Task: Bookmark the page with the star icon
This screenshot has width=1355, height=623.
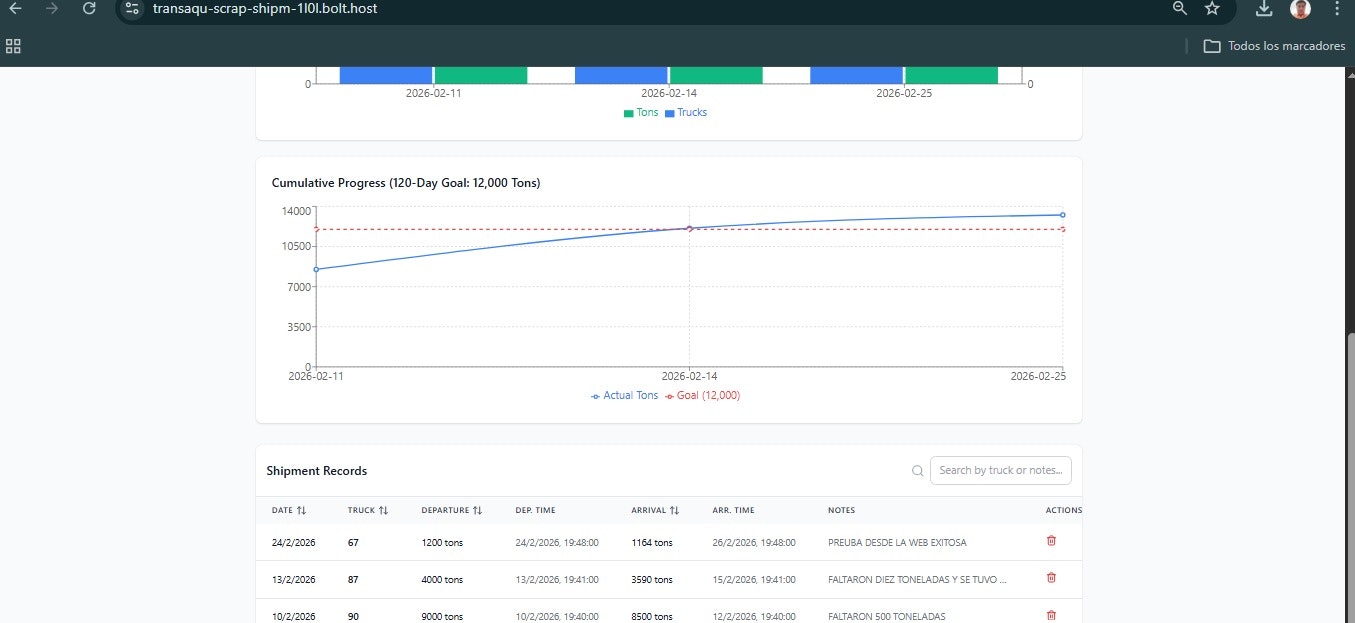Action: (1212, 9)
